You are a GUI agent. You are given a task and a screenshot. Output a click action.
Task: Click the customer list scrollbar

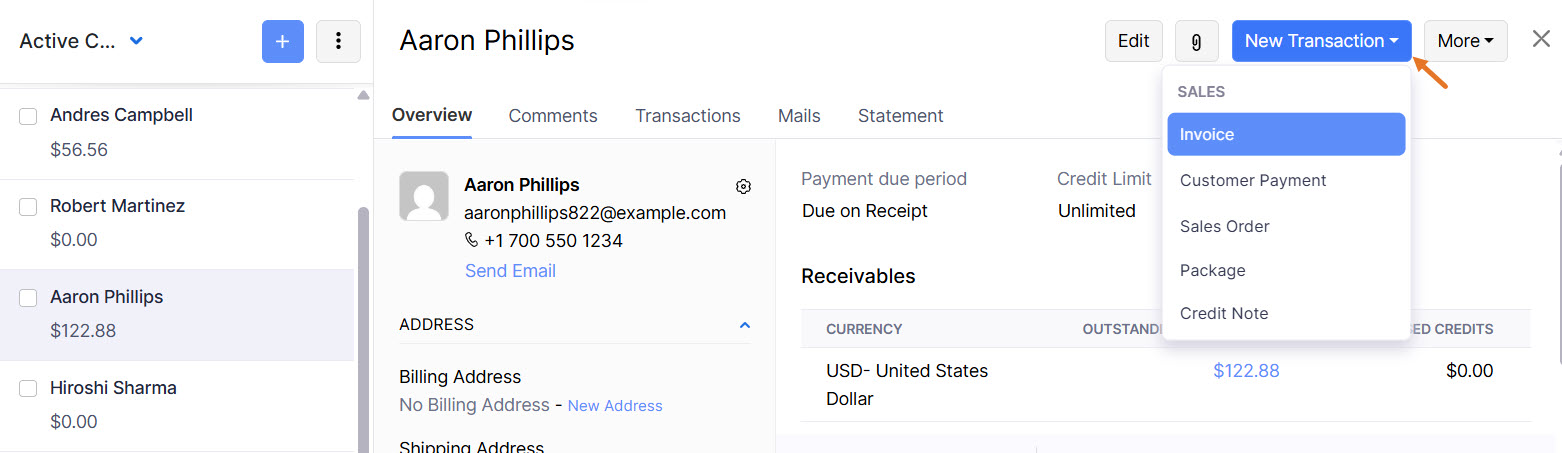coord(363,320)
